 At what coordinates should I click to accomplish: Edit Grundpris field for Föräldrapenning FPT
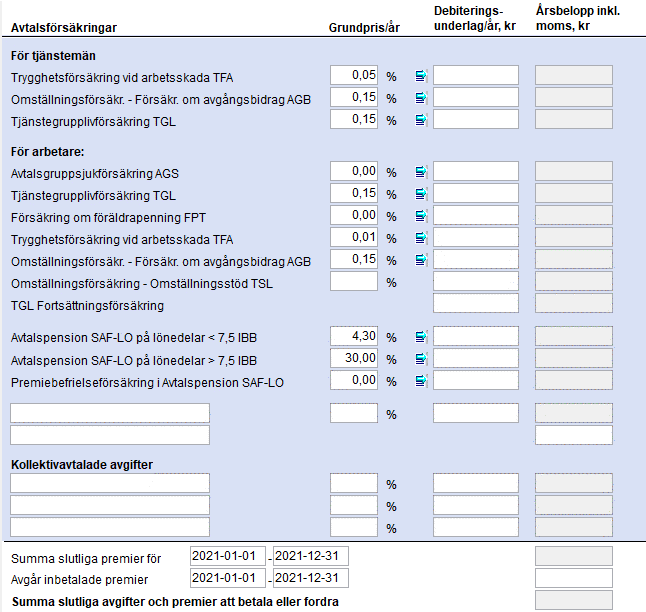[x=354, y=215]
